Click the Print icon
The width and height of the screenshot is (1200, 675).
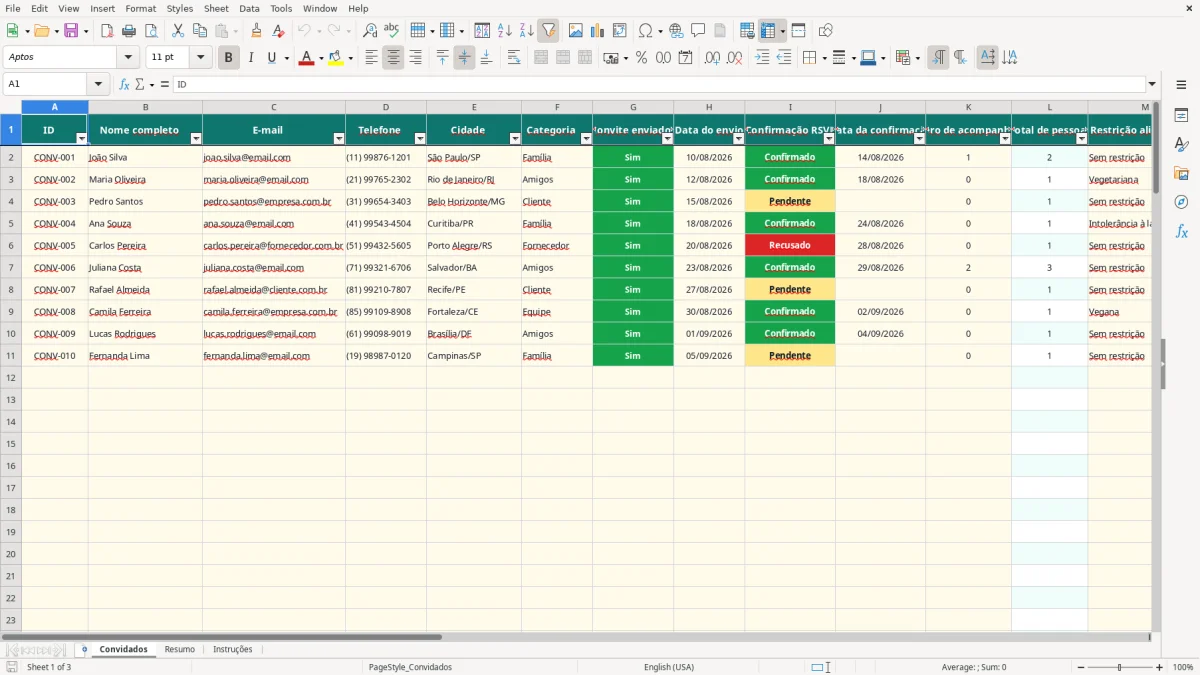click(129, 31)
